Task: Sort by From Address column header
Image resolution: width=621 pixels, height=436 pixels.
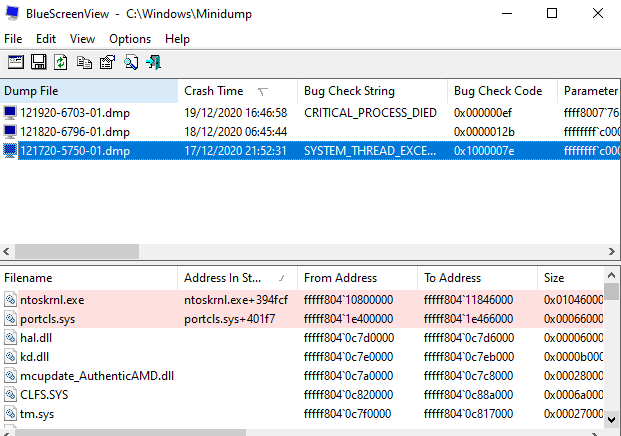Action: (x=358, y=278)
